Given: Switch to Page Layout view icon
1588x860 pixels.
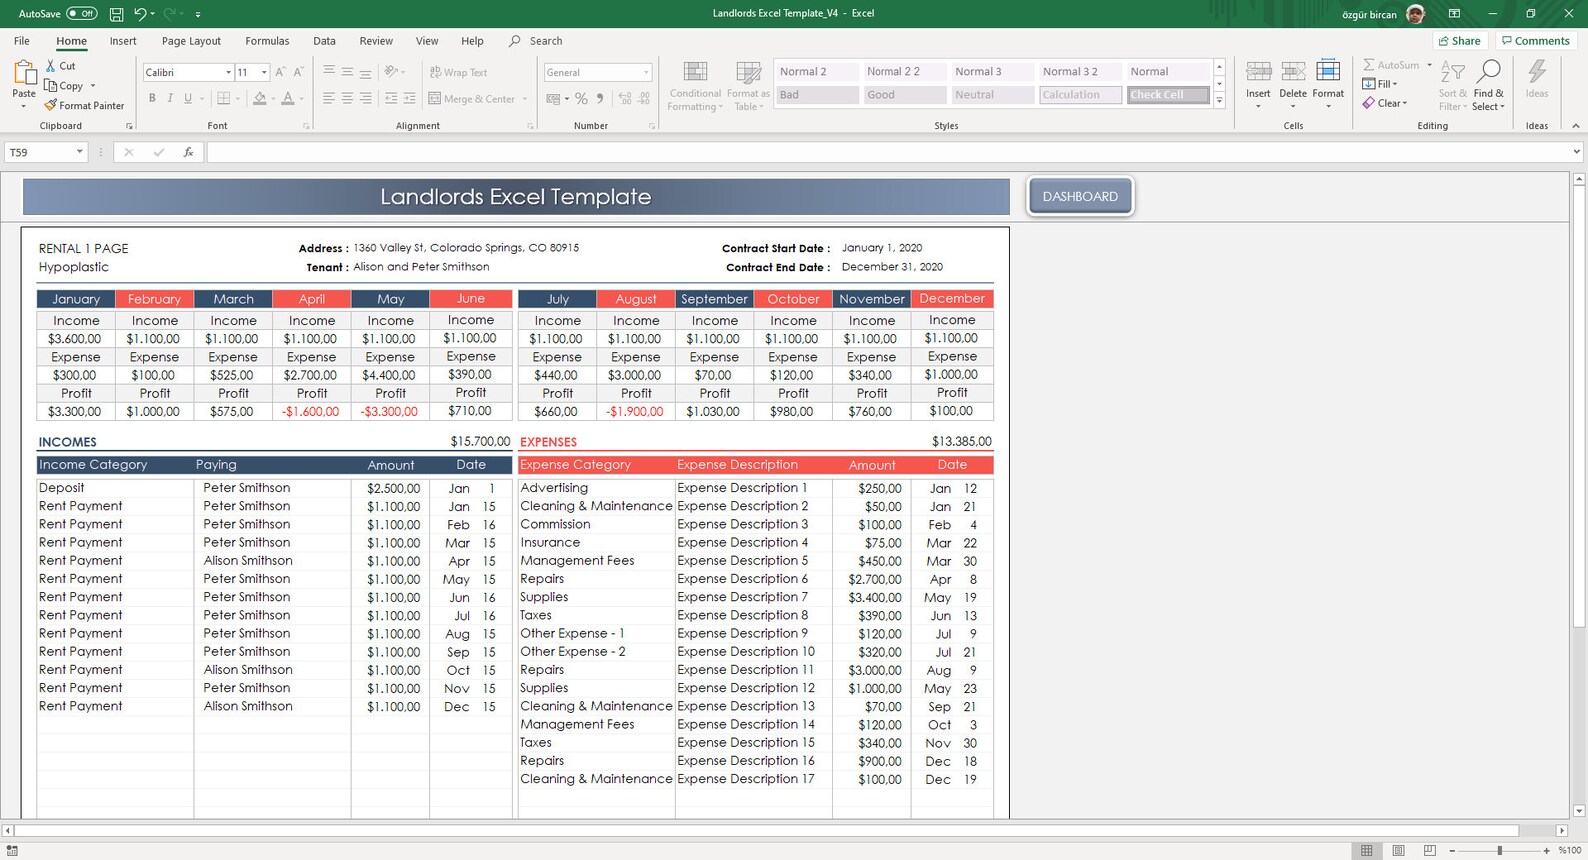Looking at the screenshot, I should [1398, 850].
